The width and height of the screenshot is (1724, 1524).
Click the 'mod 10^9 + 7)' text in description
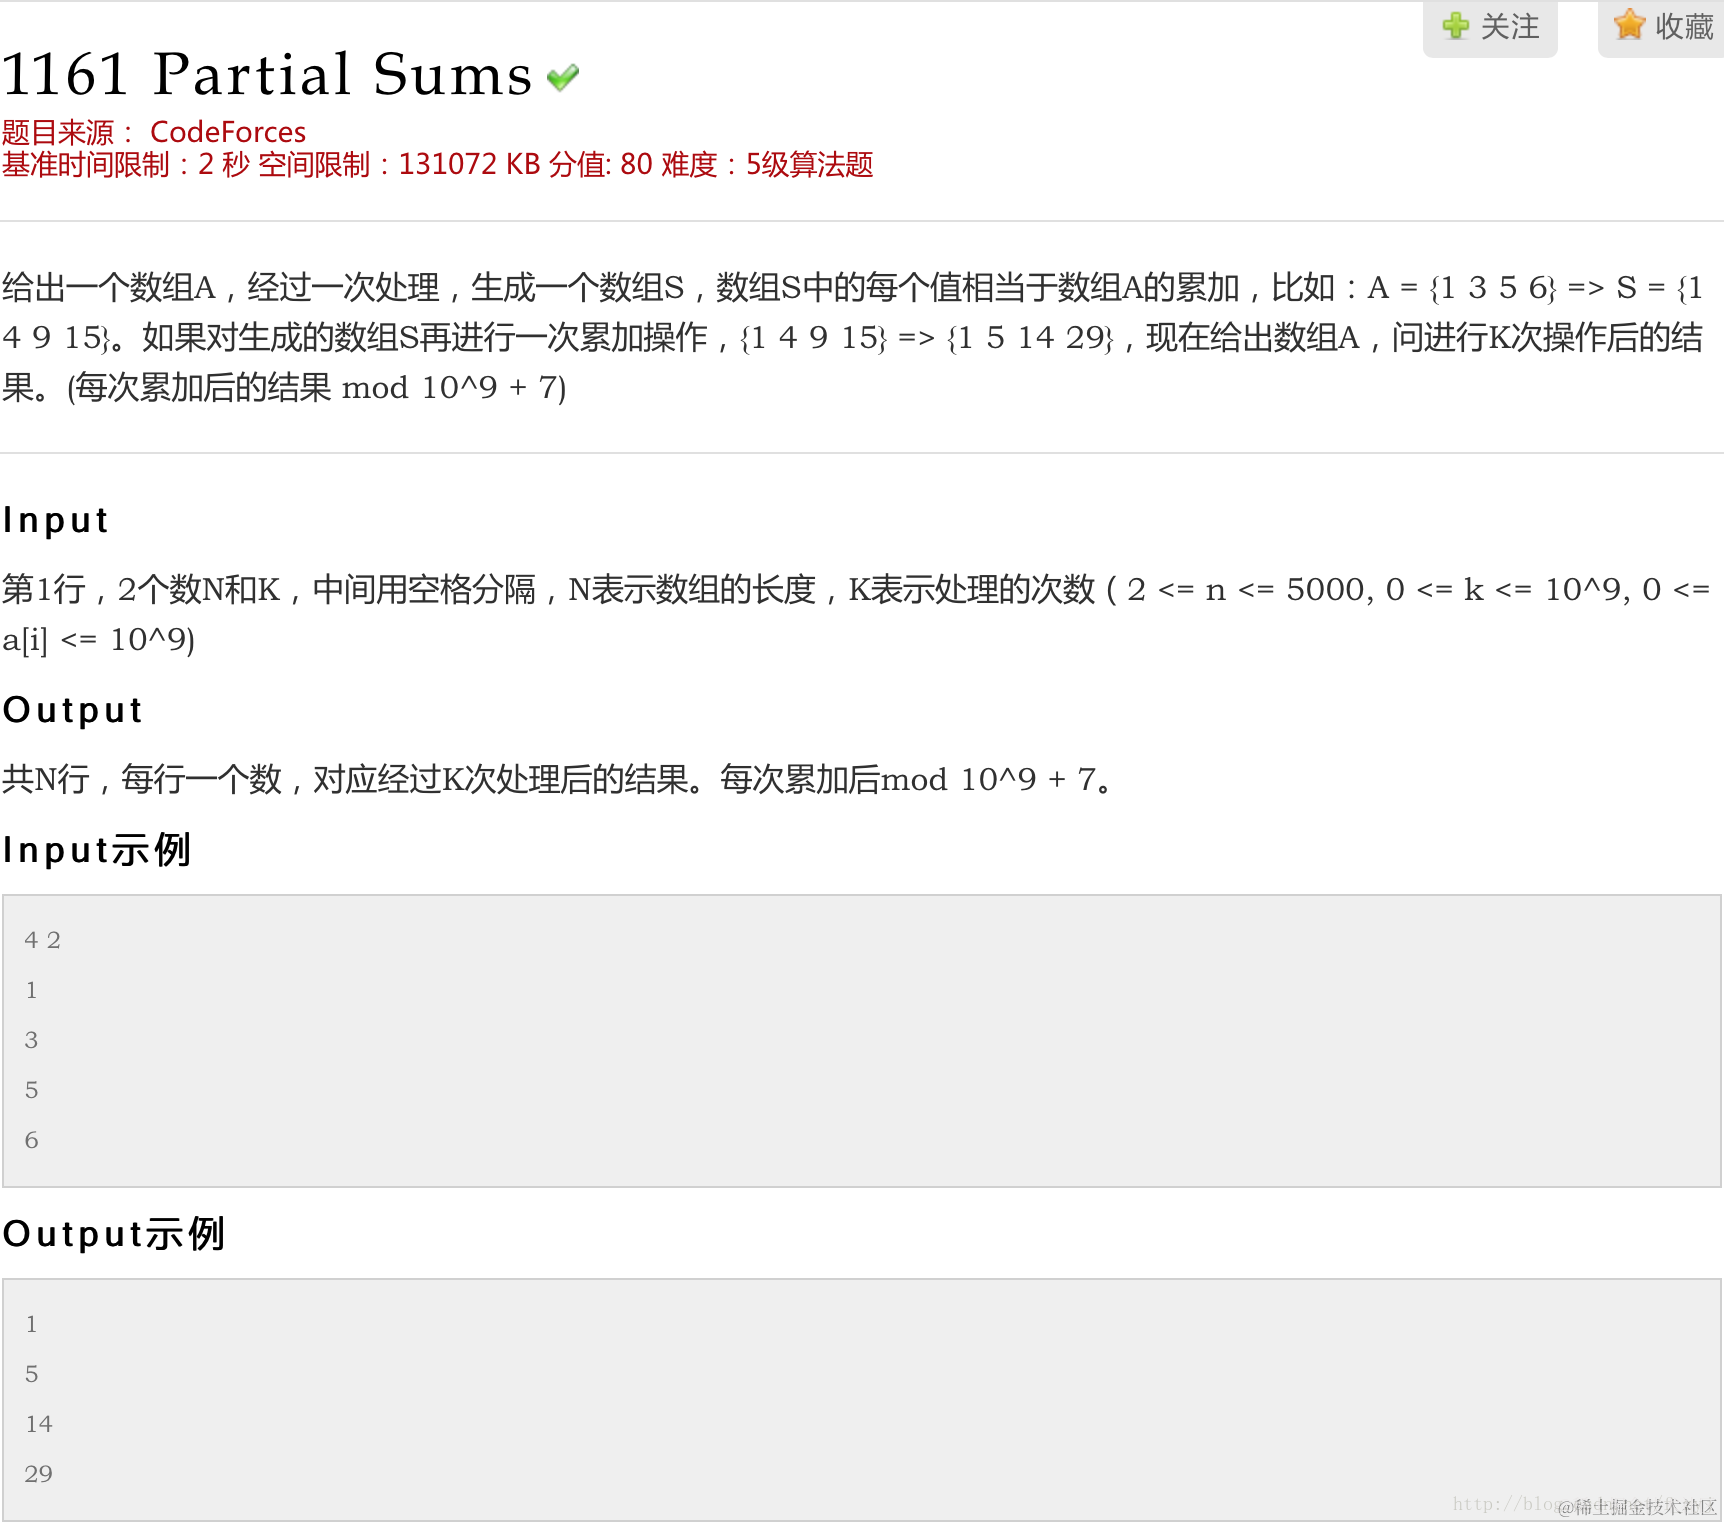point(454,388)
